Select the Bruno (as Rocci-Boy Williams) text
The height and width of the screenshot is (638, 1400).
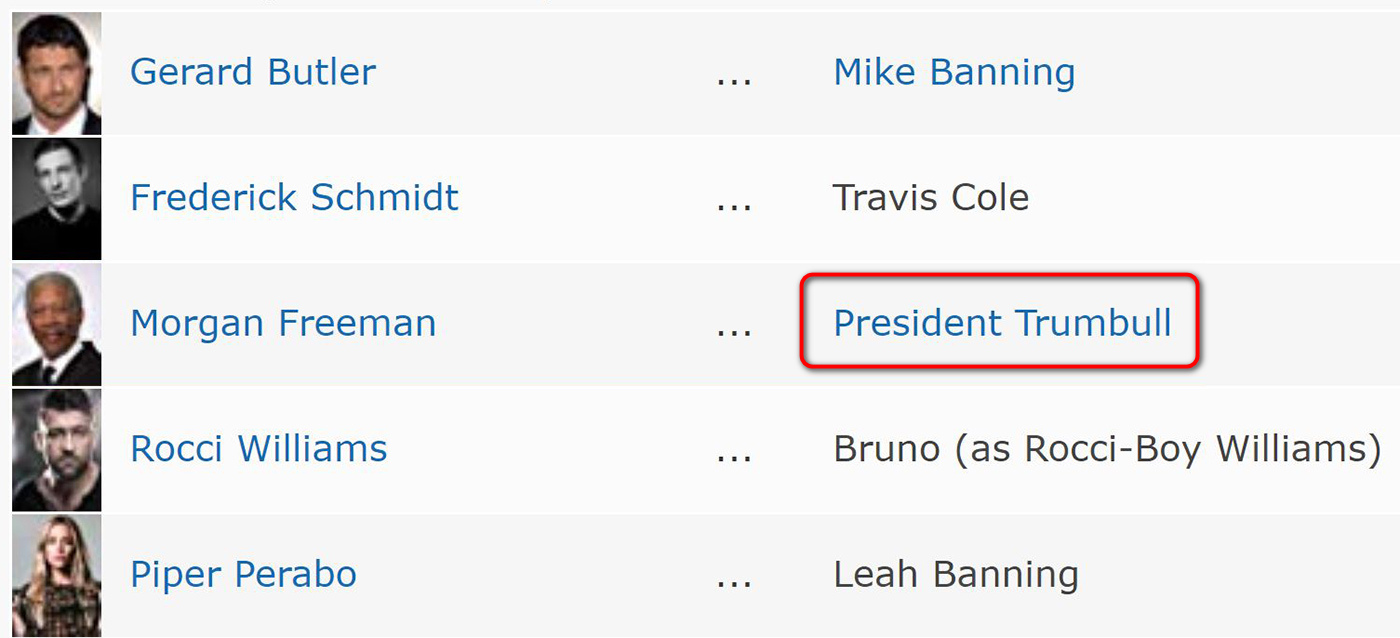point(1107,449)
